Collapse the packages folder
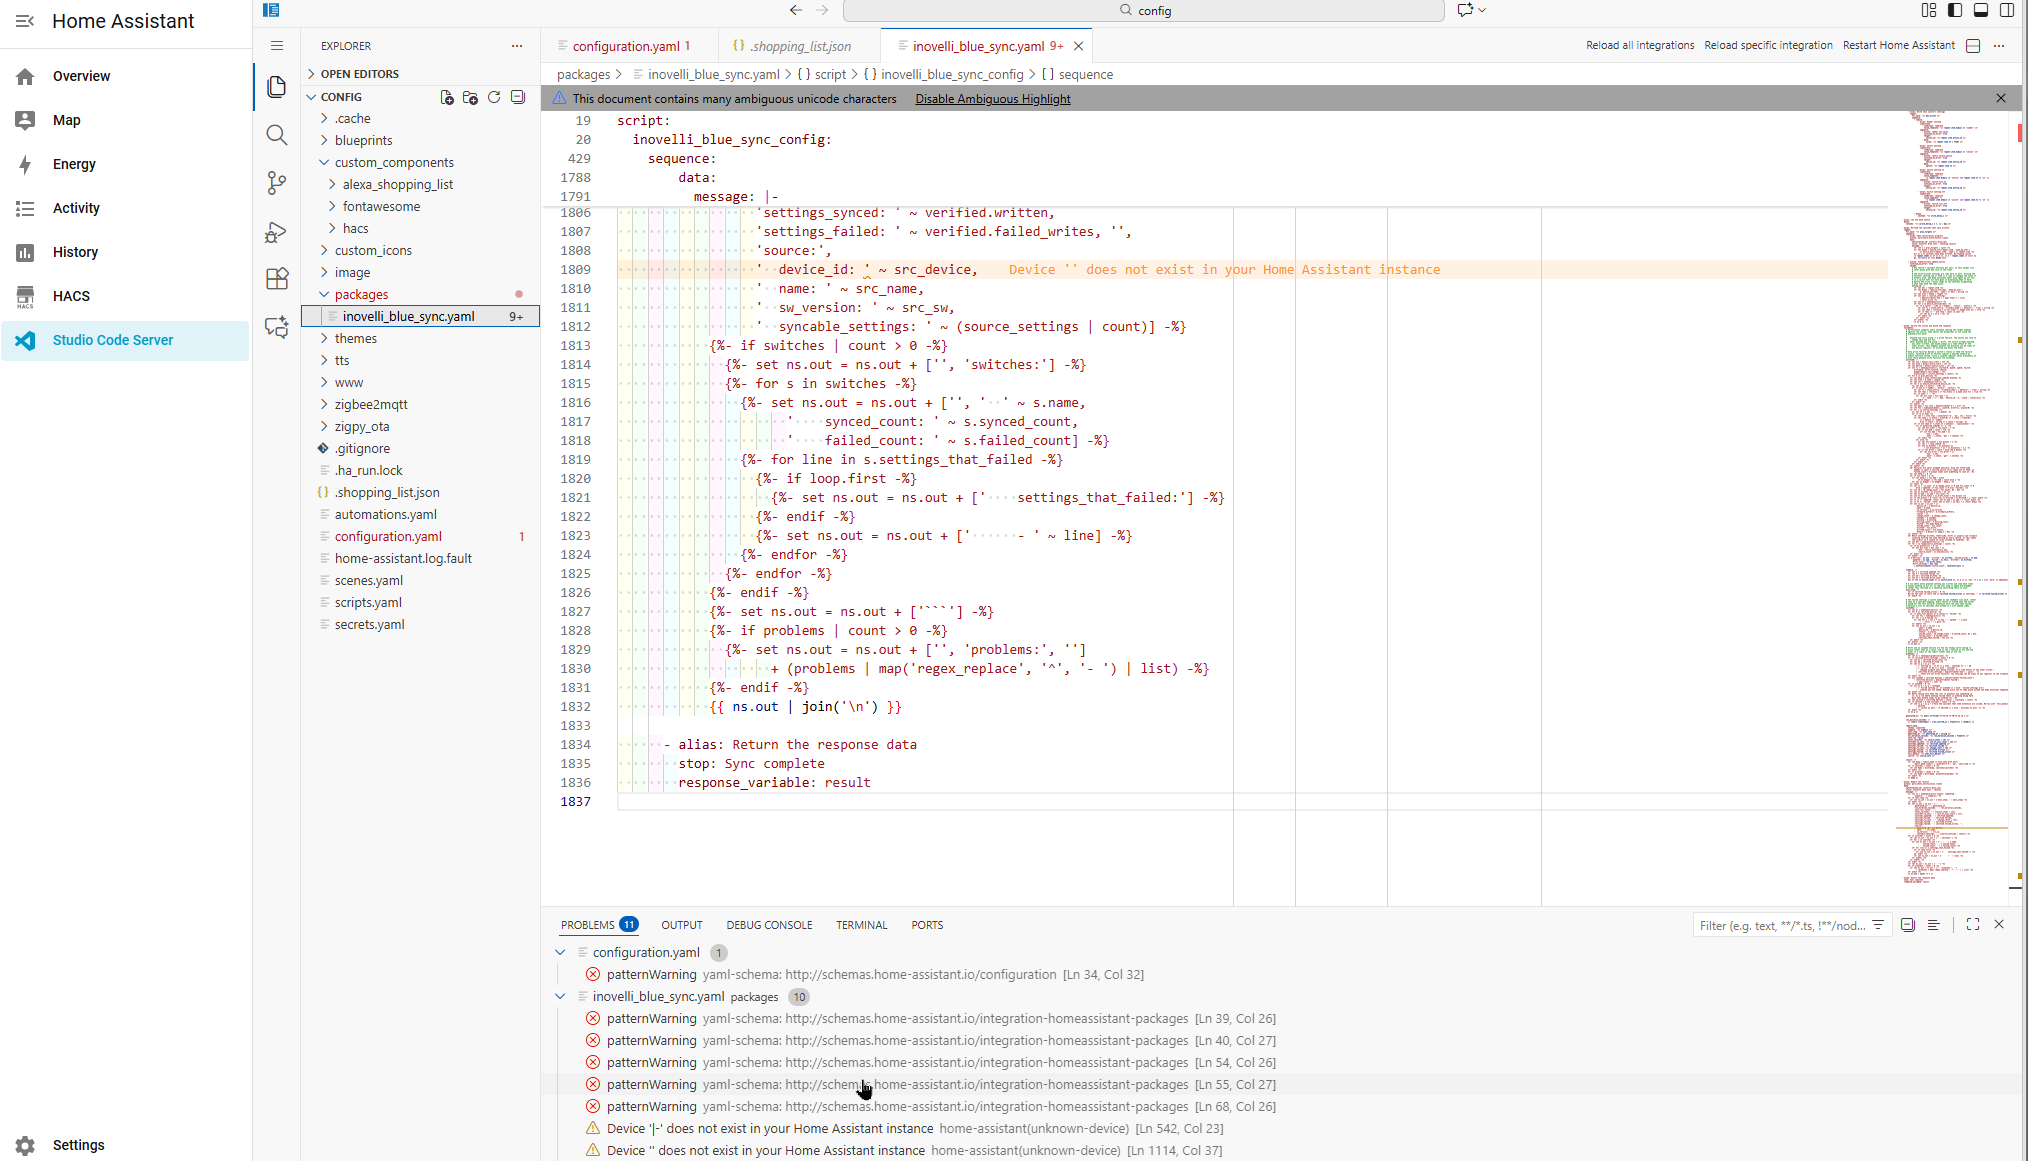This screenshot has height=1161, width=2028. coord(420,295)
